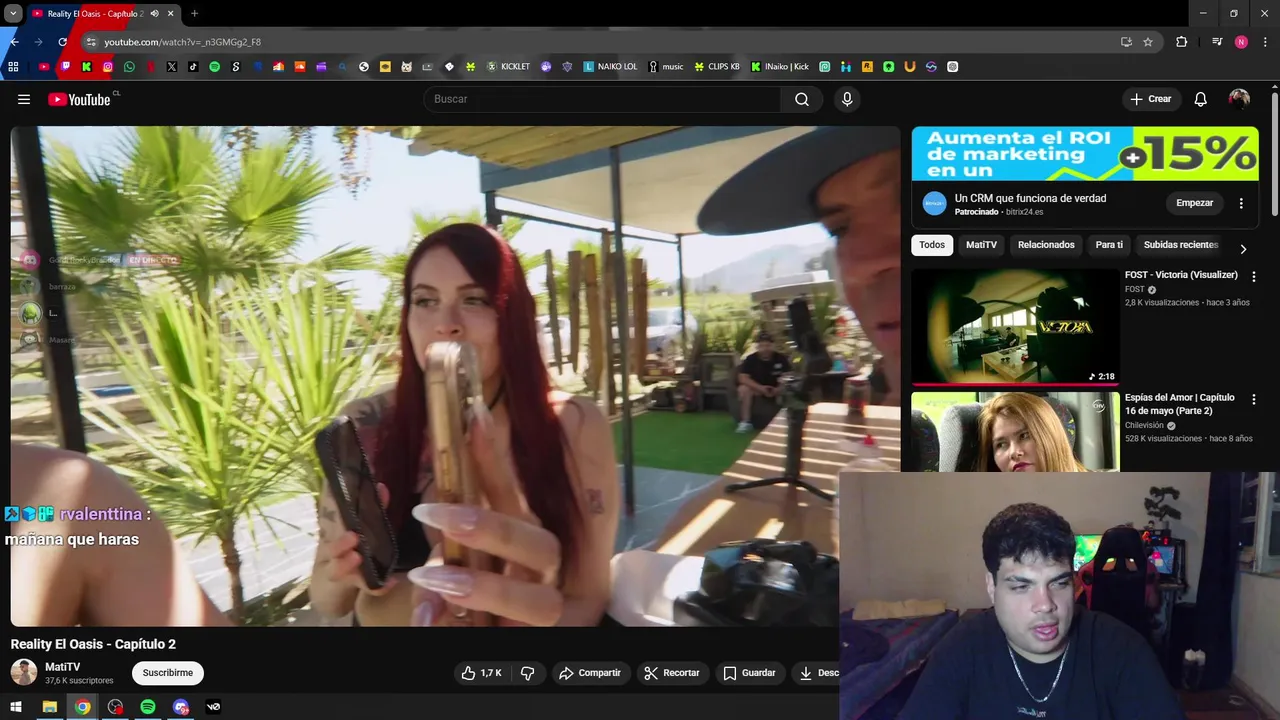
Task: Open Twitch bookmark in bookmarks bar
Action: pos(65,67)
